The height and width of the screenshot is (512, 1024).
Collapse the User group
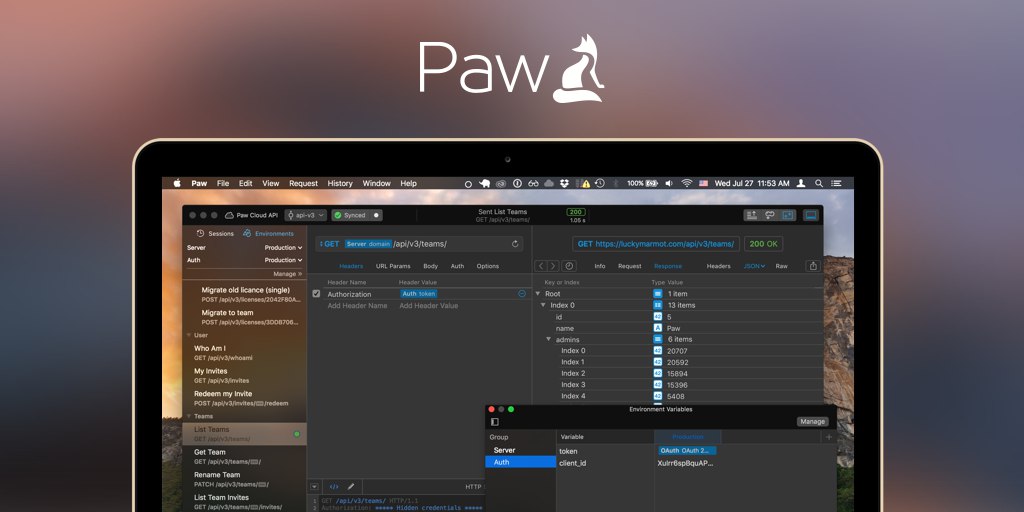[189, 335]
